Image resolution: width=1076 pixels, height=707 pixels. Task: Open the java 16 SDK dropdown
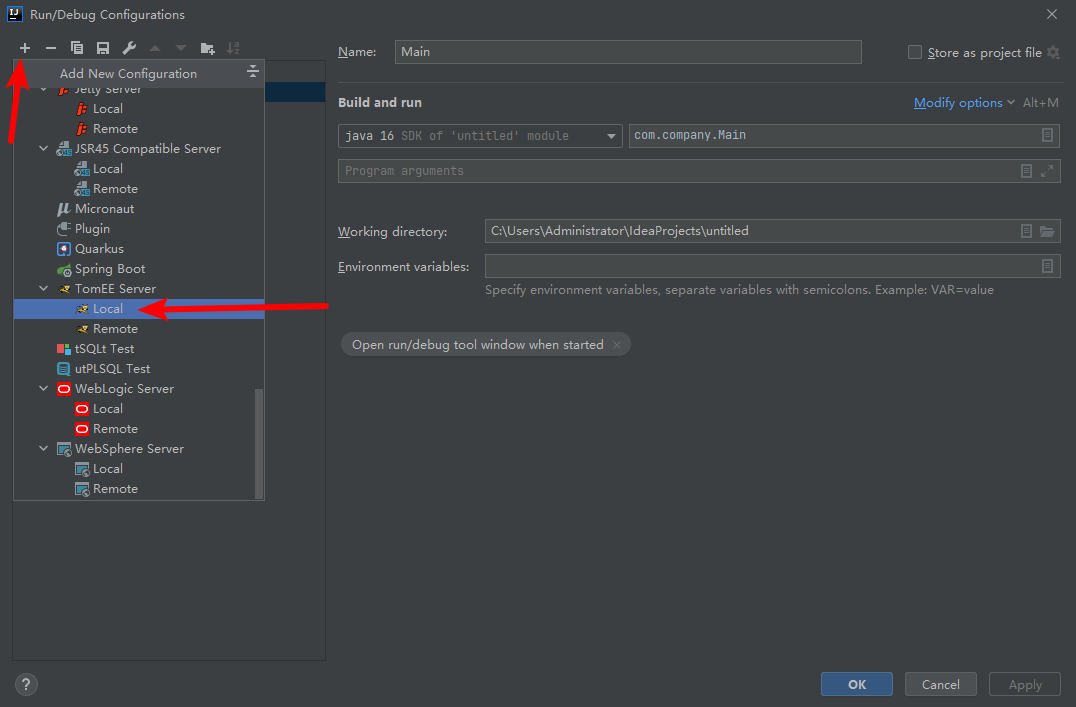click(x=480, y=136)
